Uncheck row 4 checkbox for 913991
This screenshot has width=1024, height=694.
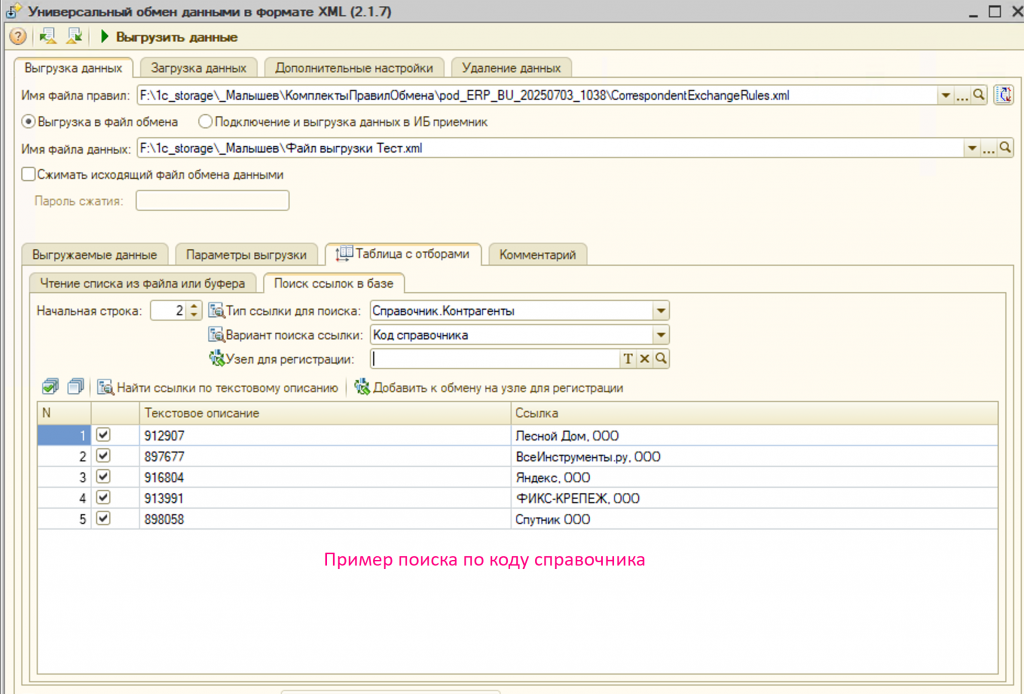[x=103, y=497]
